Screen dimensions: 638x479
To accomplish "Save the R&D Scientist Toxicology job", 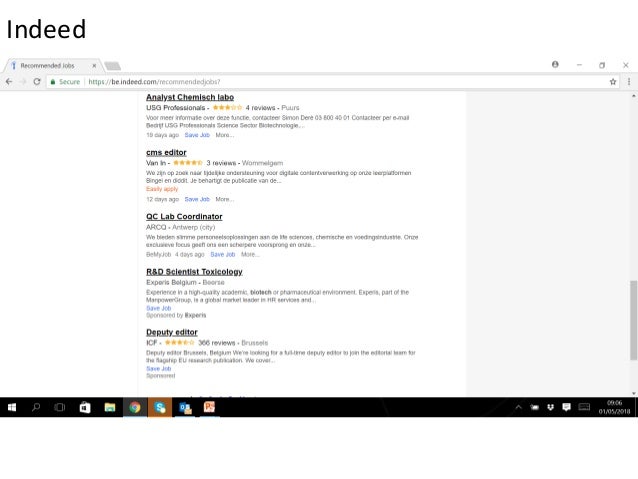I will pos(159,308).
